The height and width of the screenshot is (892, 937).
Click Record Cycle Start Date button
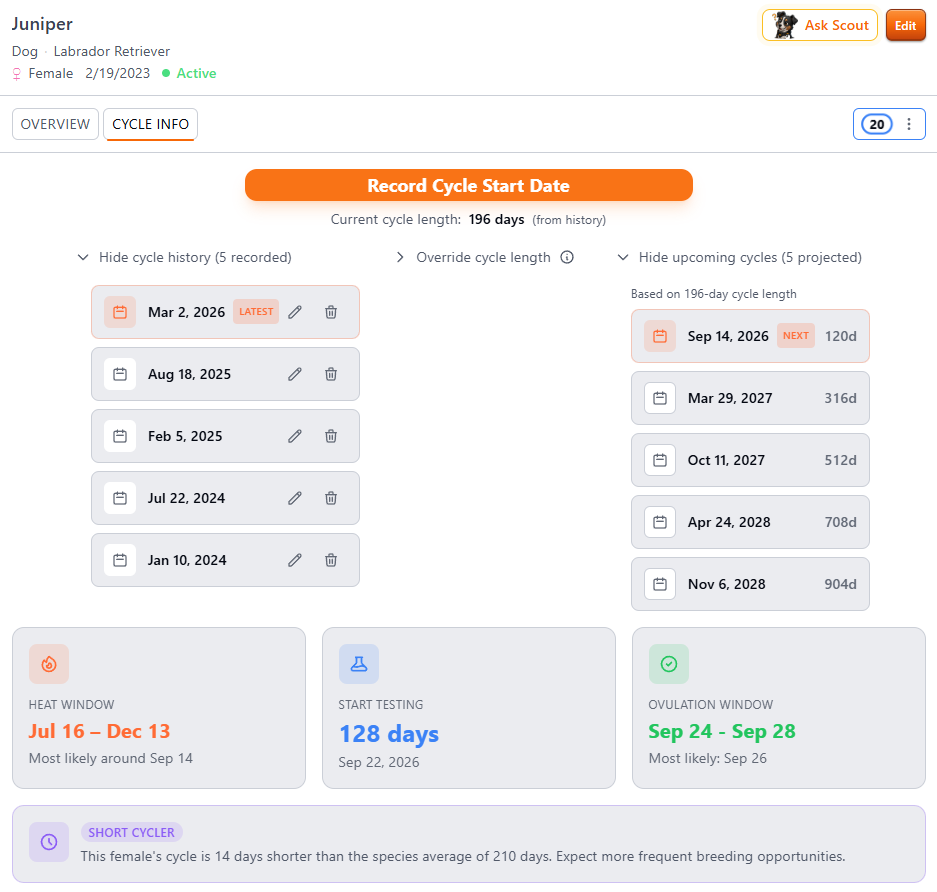tap(468, 185)
